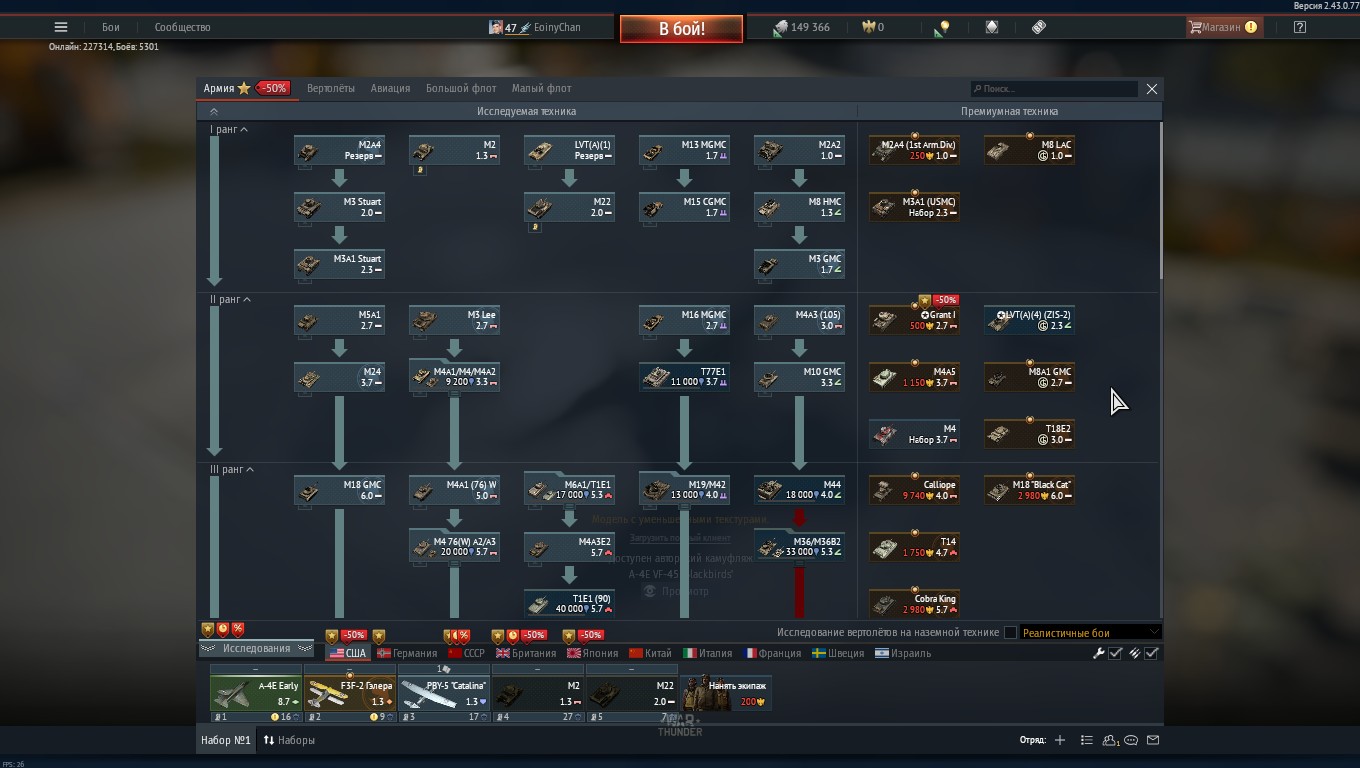Image resolution: width=1360 pixels, height=768 pixels.
Task: Click the tech tree vertical scrollbar
Action: click(x=1161, y=200)
